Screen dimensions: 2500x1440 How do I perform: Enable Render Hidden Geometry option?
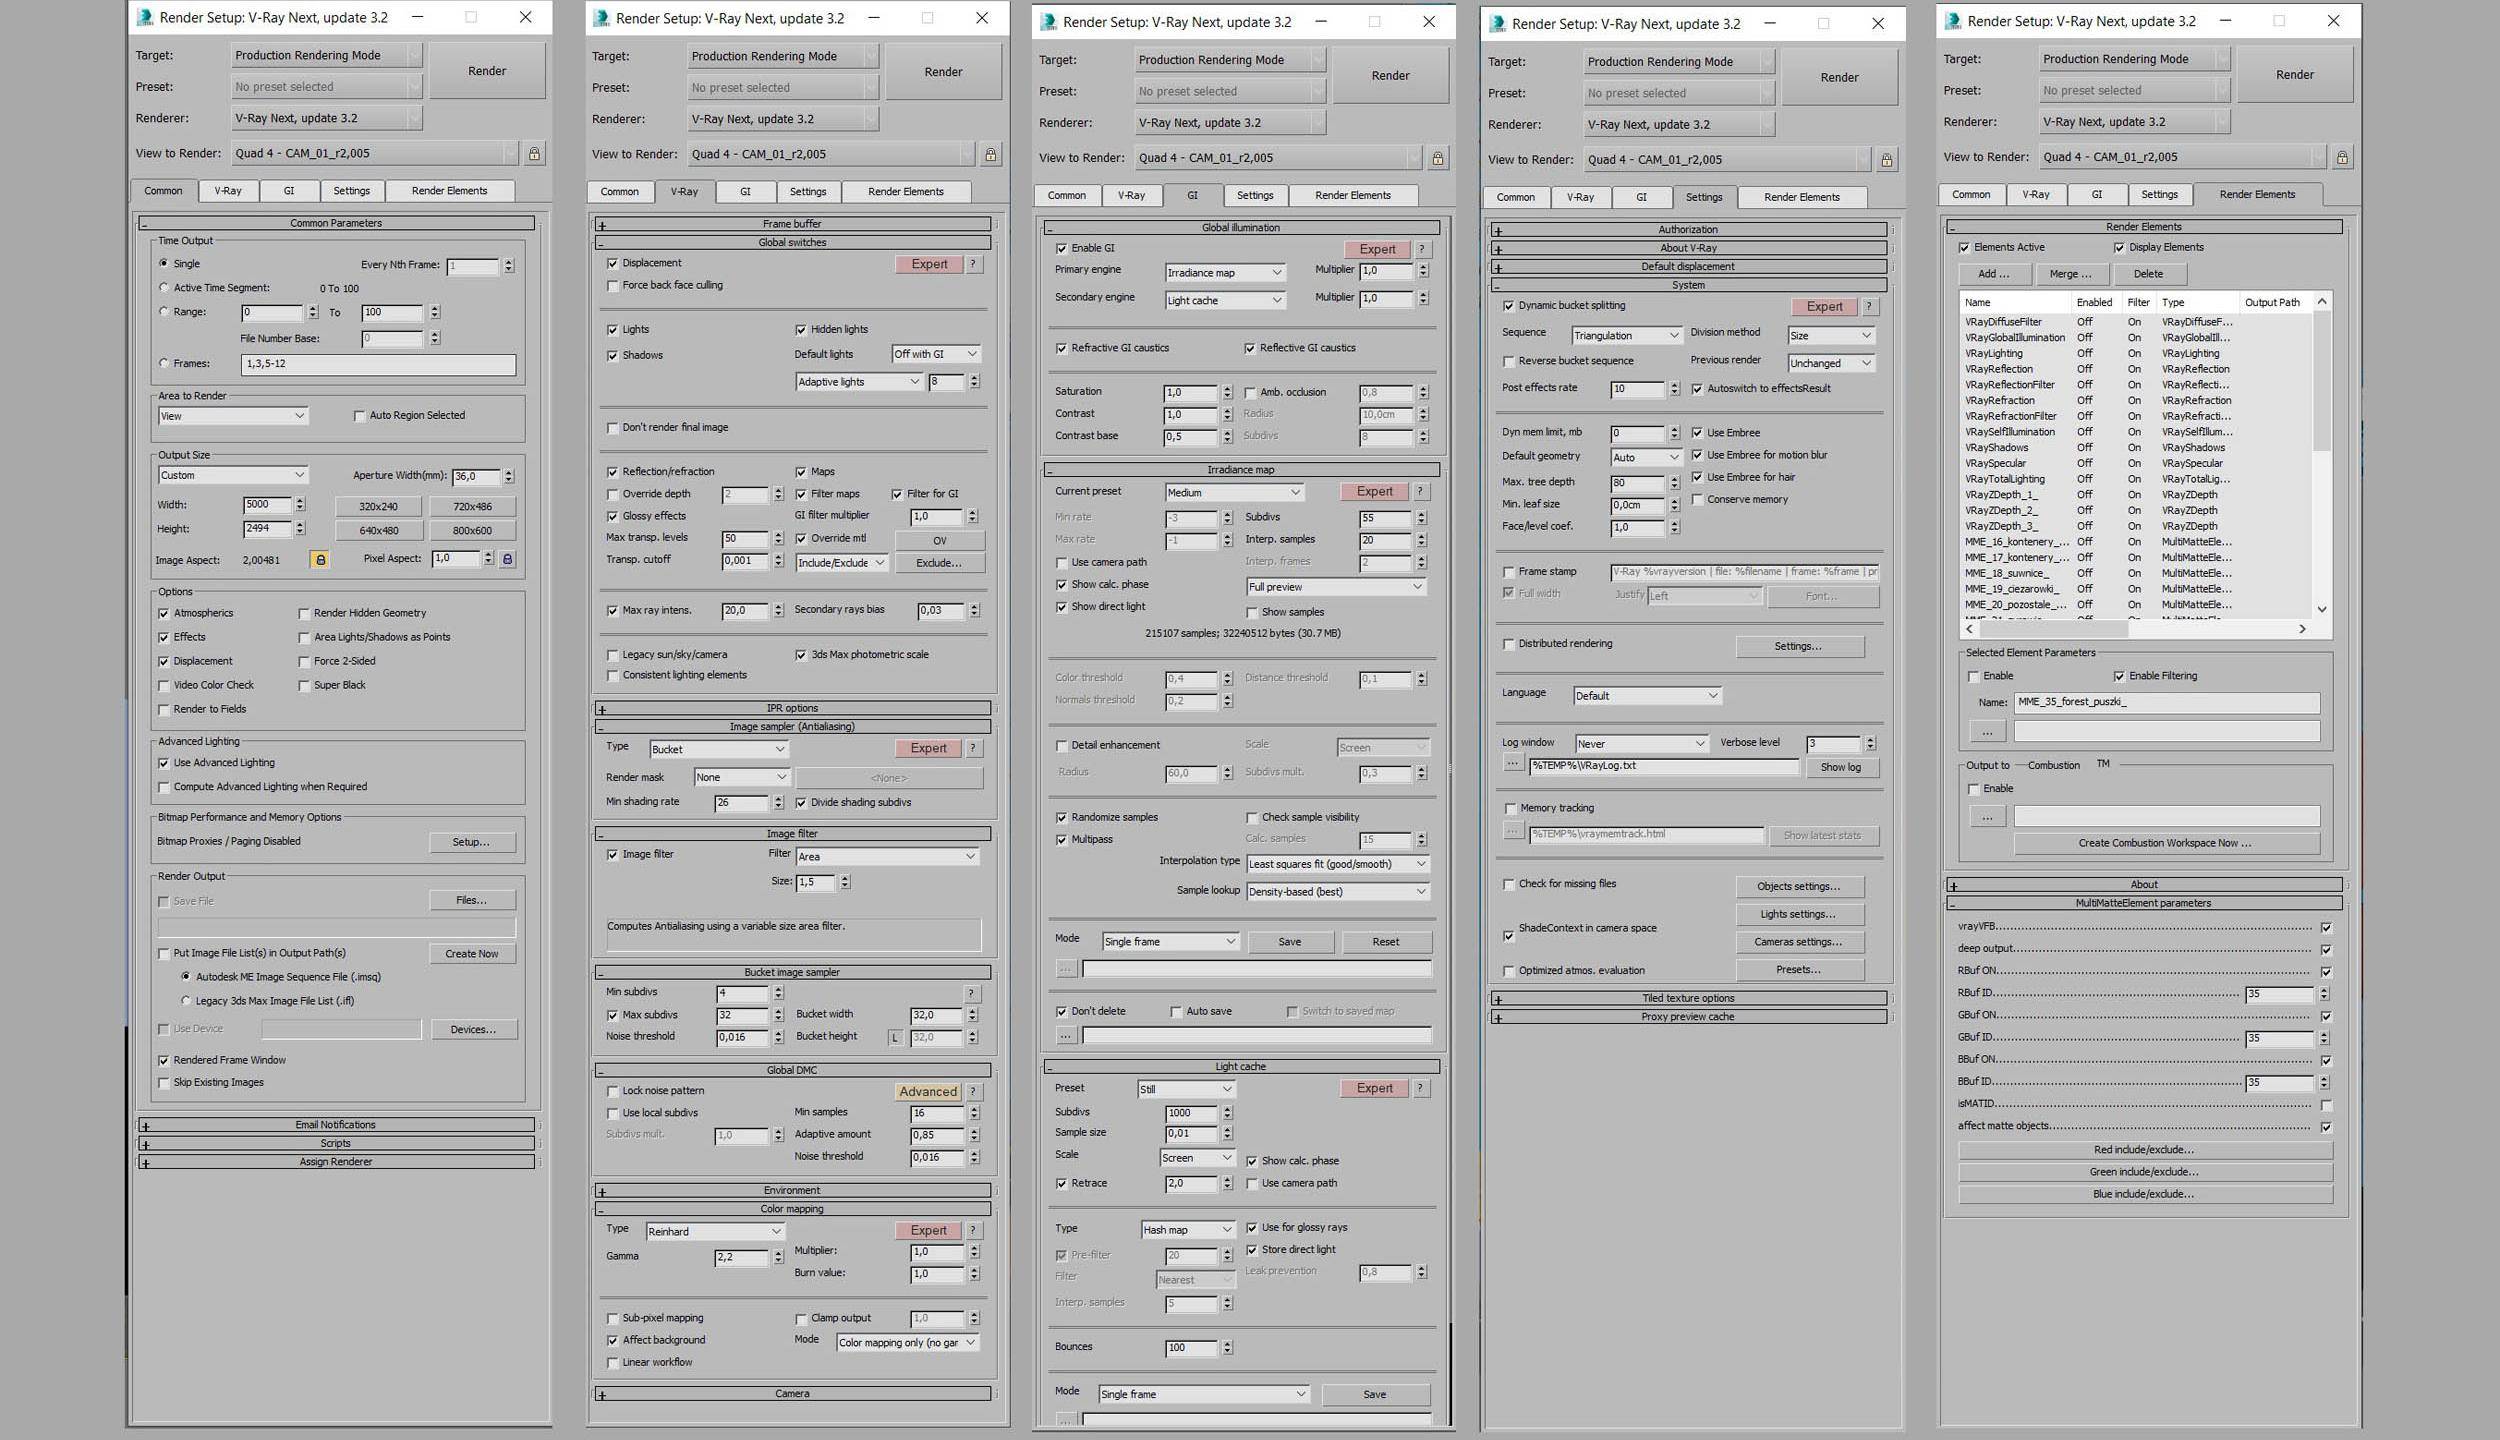tap(304, 614)
